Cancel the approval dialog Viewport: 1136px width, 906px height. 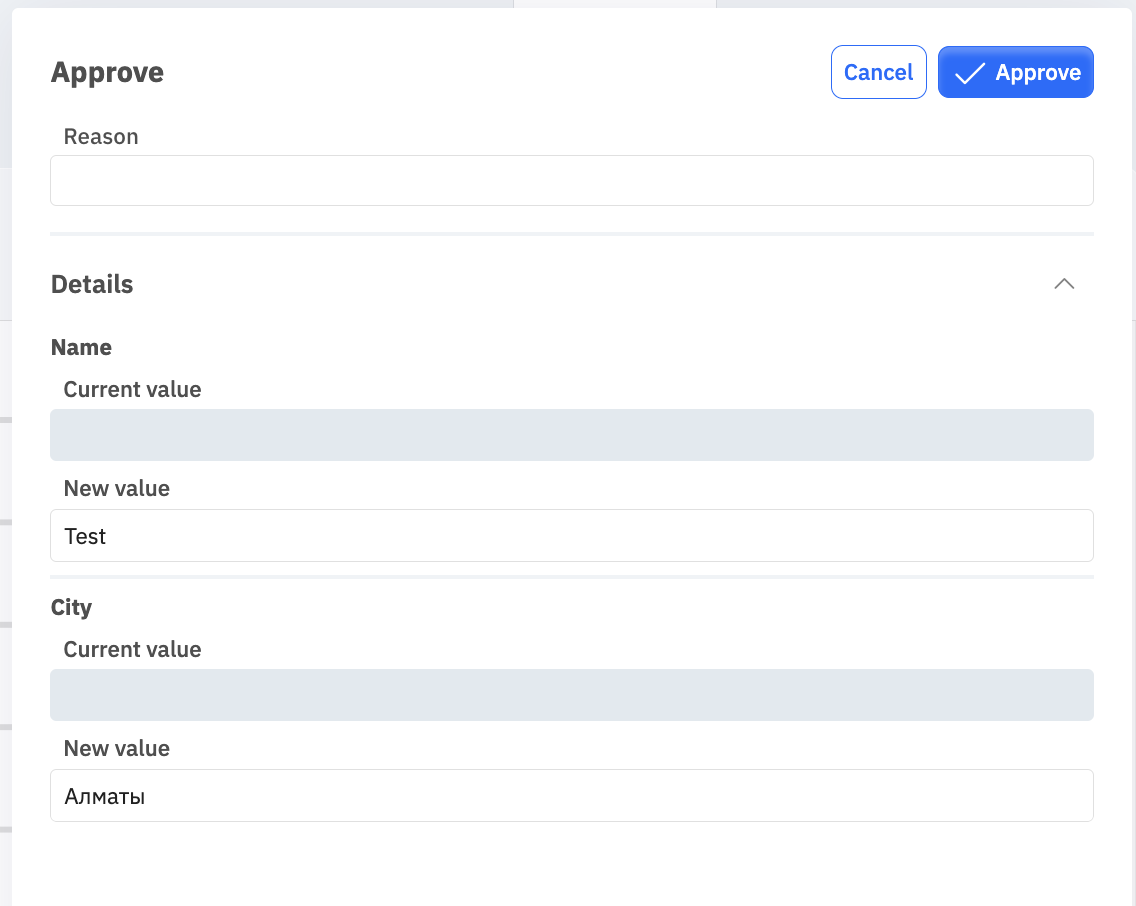pos(878,72)
